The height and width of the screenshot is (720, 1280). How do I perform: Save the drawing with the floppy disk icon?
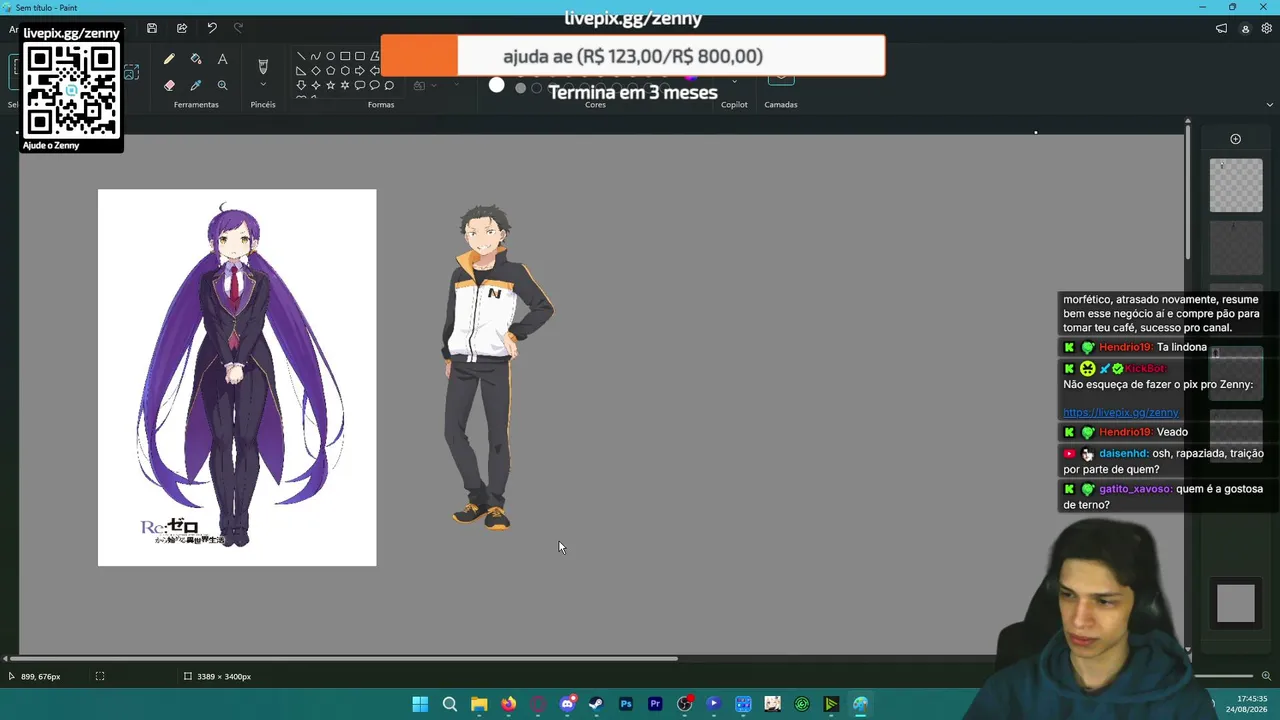tap(152, 28)
